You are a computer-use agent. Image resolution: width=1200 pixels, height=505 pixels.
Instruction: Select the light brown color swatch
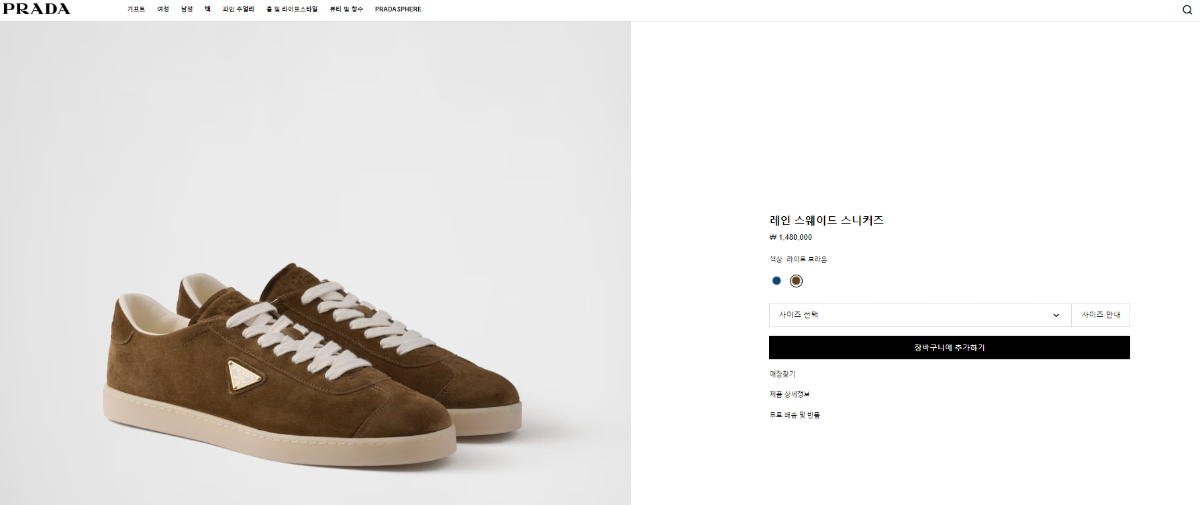click(x=796, y=281)
